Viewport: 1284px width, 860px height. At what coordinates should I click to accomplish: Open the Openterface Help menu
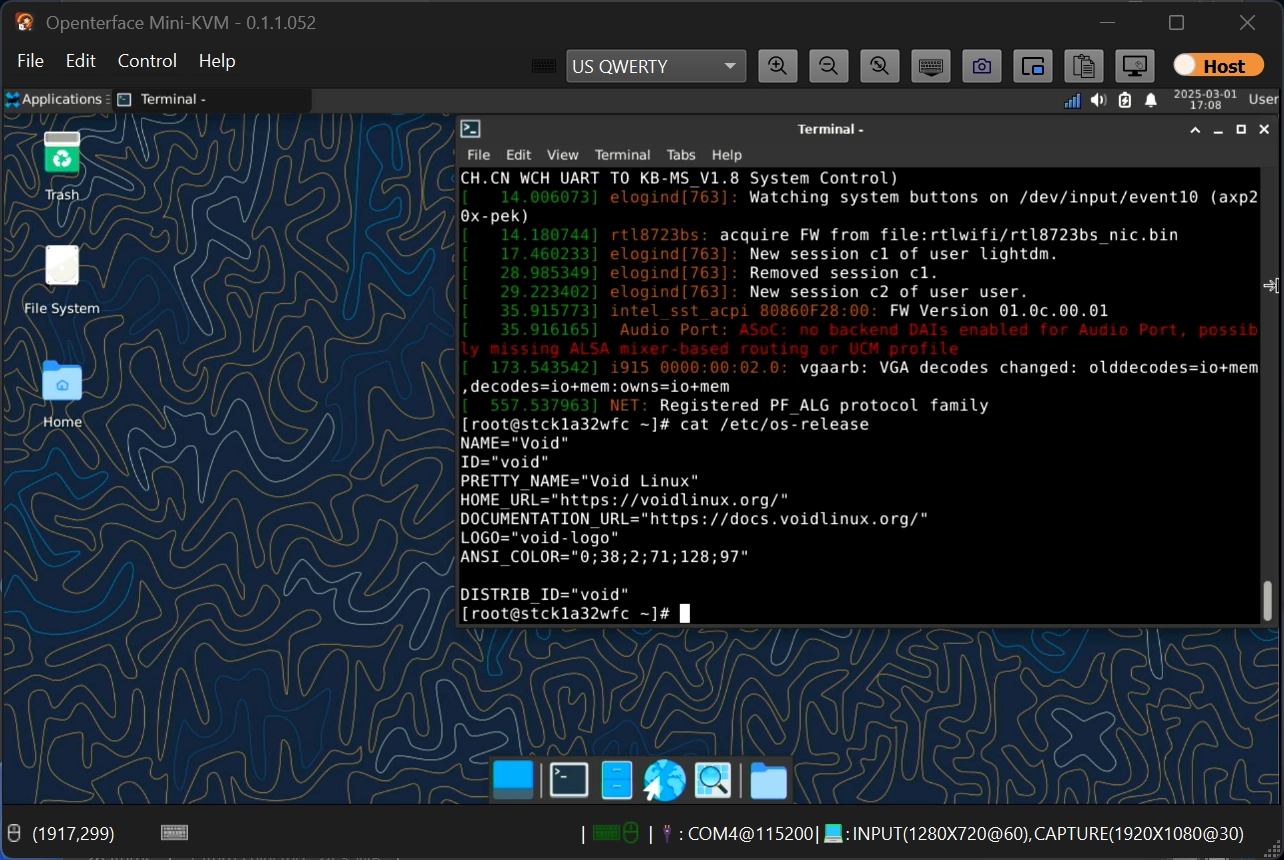[217, 61]
